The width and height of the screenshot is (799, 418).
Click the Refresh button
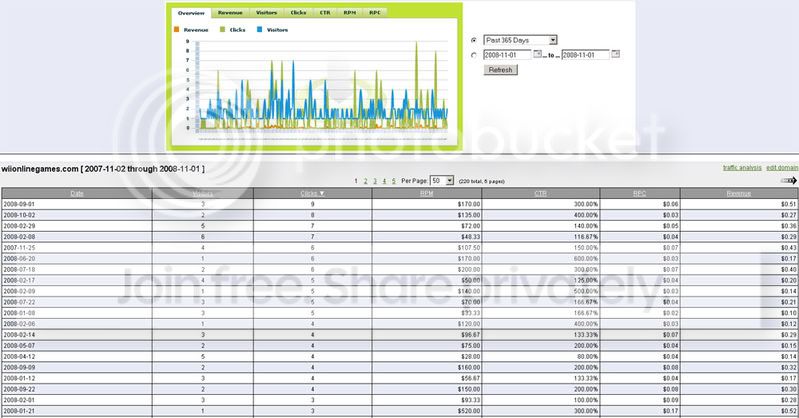[x=500, y=70]
